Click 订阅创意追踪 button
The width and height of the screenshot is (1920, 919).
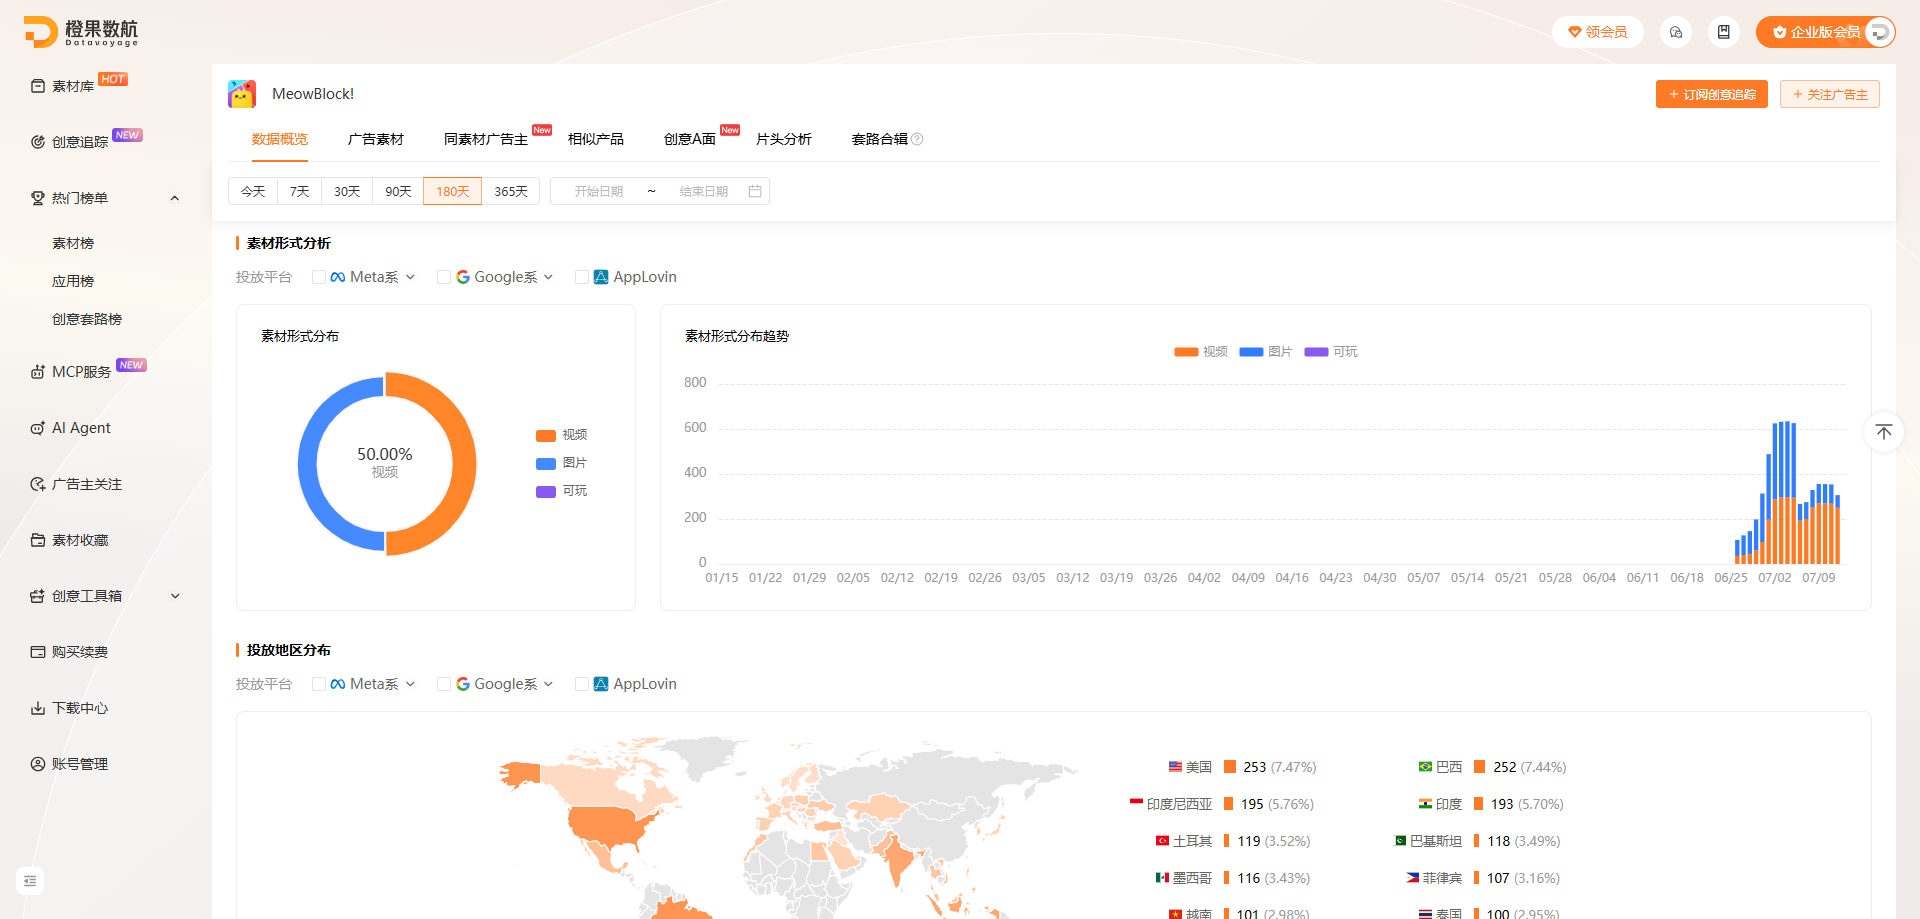point(1712,94)
